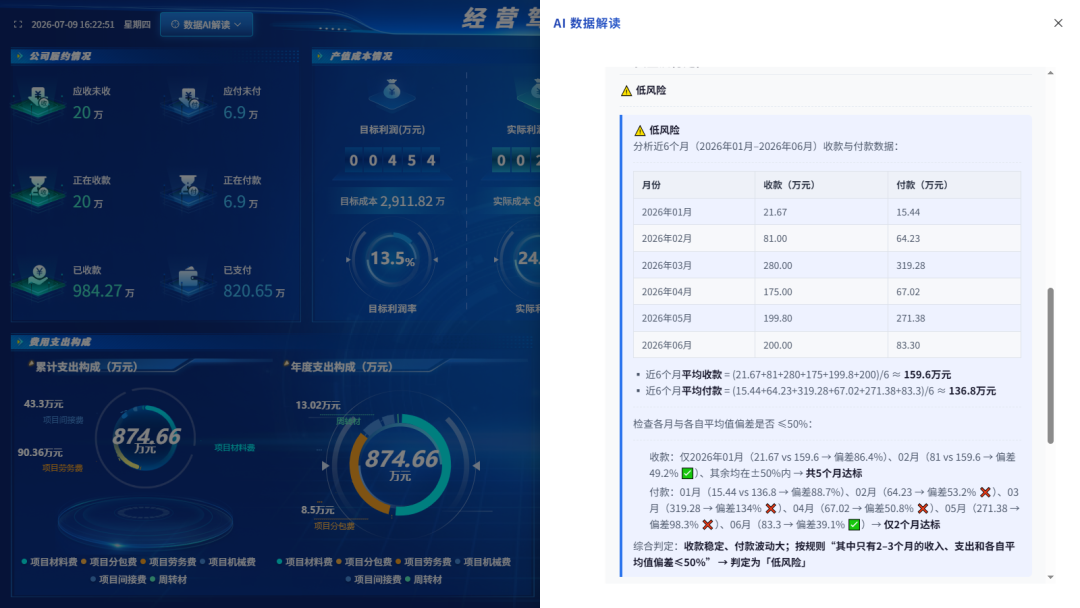Toggle 项目劳务费 legend in 年度支出构成
Viewport: 1080px width, 608px height.
[423, 562]
